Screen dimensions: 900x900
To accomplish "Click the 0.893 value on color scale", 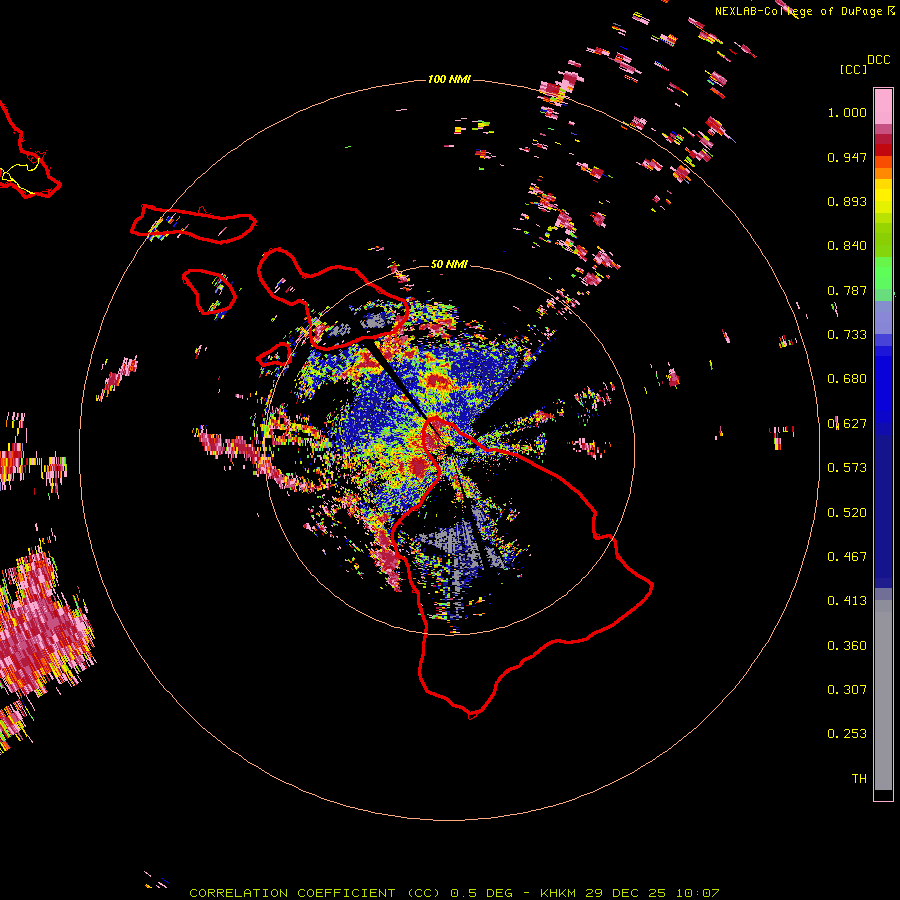I will (x=847, y=201).
